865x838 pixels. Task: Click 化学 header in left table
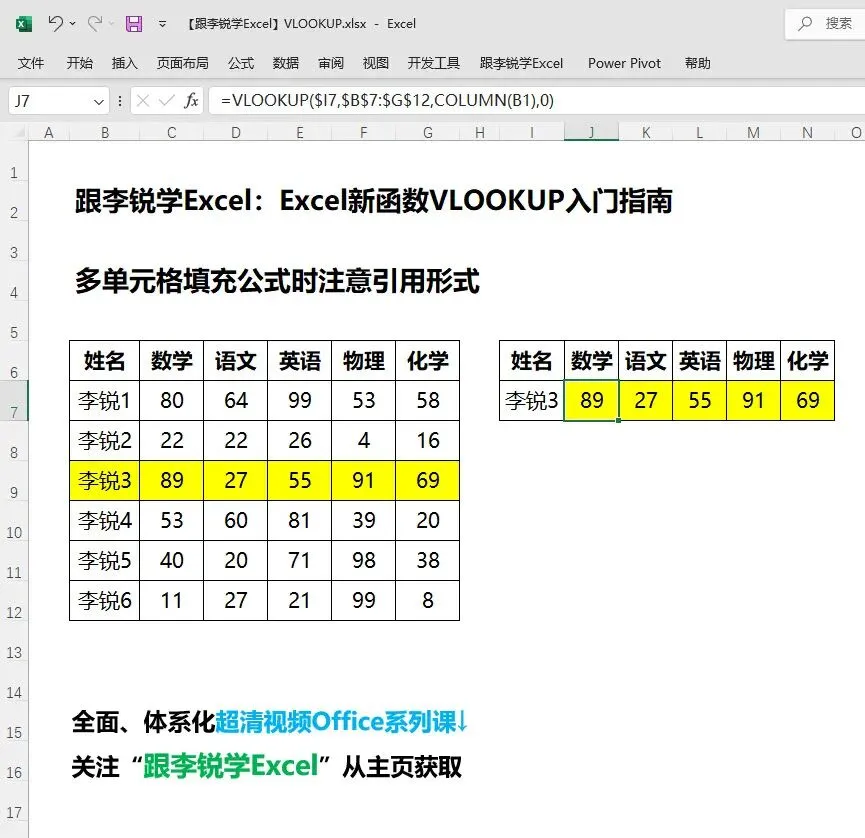coord(428,361)
